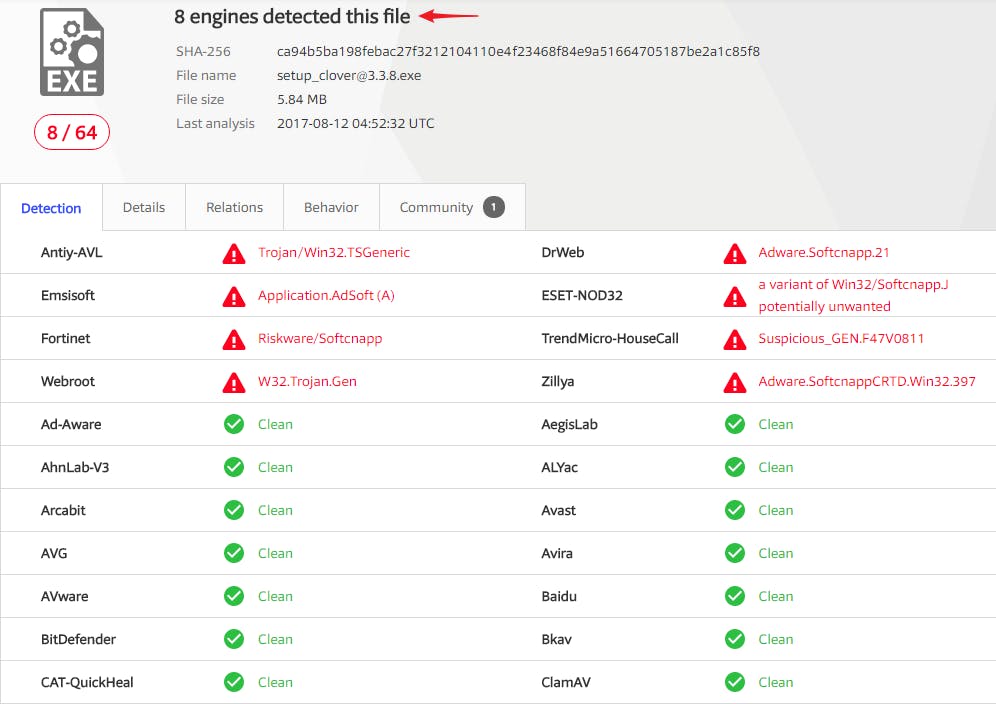
Task: Click the warning icon beside TrendMicro-HouseCall
Action: point(735,339)
